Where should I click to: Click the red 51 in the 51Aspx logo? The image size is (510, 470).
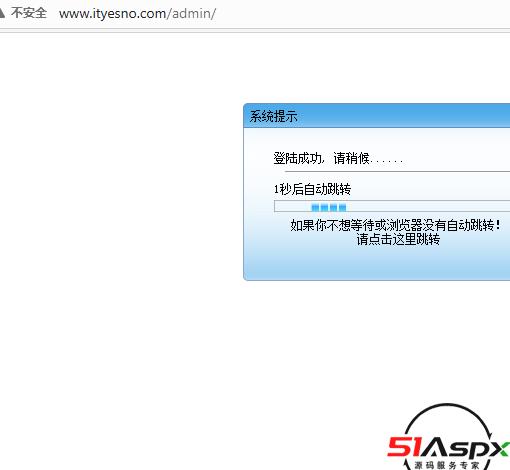pos(403,446)
